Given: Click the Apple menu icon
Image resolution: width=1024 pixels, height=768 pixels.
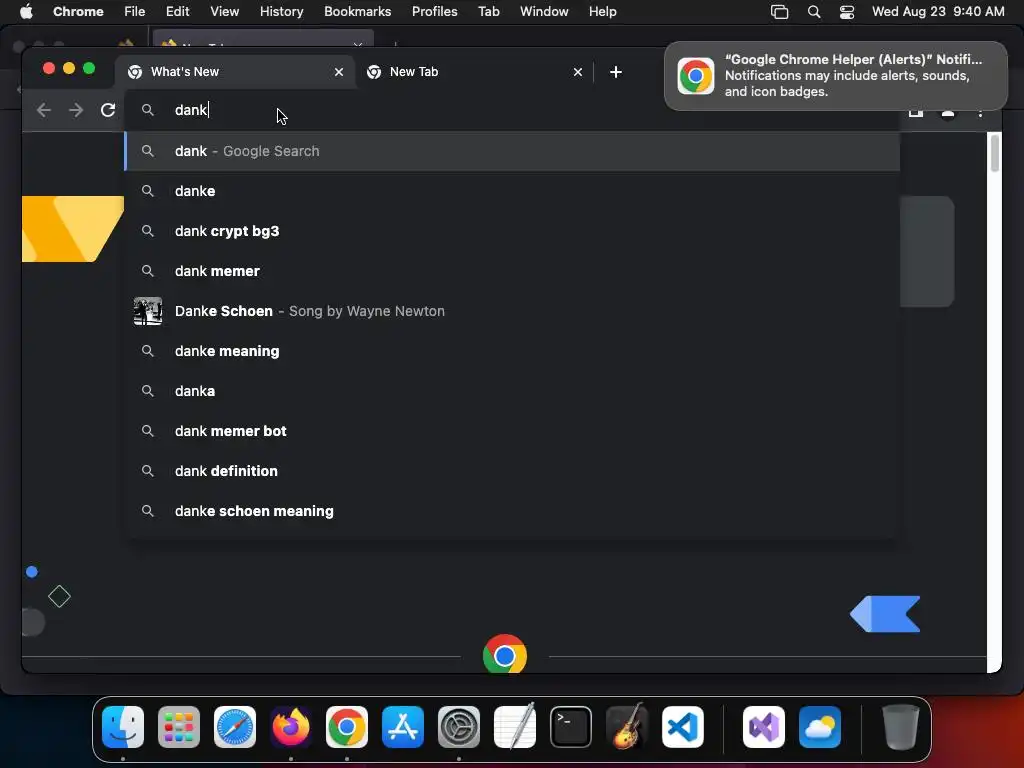Looking at the screenshot, I should pyautogui.click(x=26, y=12).
